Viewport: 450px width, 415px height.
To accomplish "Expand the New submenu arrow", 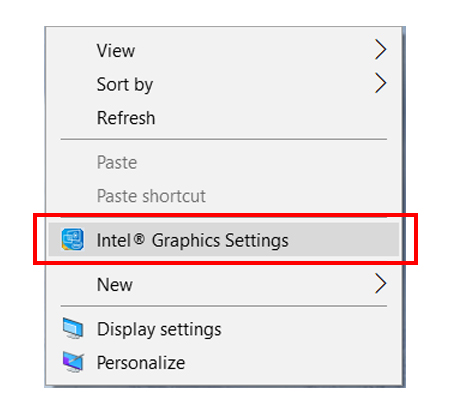I will [x=380, y=283].
